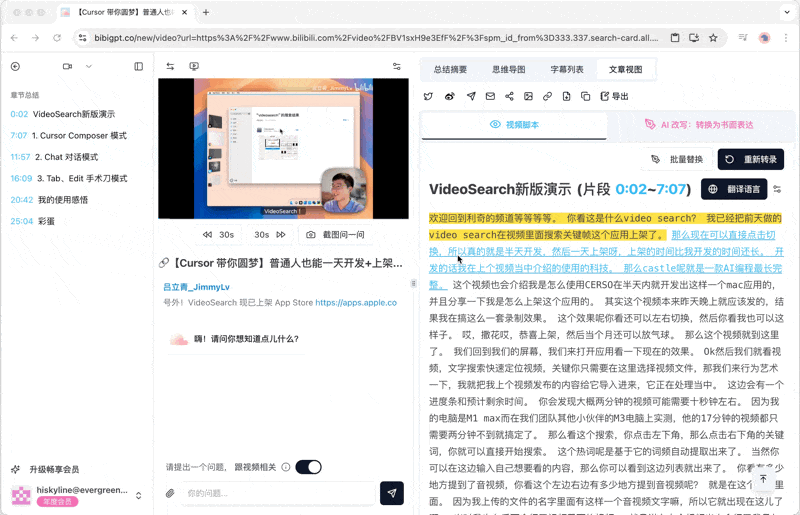
Task: Click the video camera icon in sidebar
Action: 67,66
